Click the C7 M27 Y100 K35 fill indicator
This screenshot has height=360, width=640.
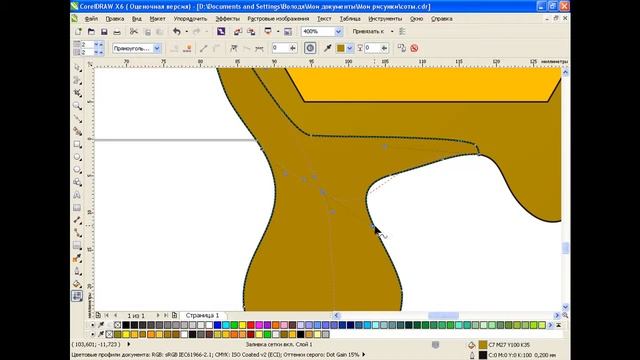(483, 345)
